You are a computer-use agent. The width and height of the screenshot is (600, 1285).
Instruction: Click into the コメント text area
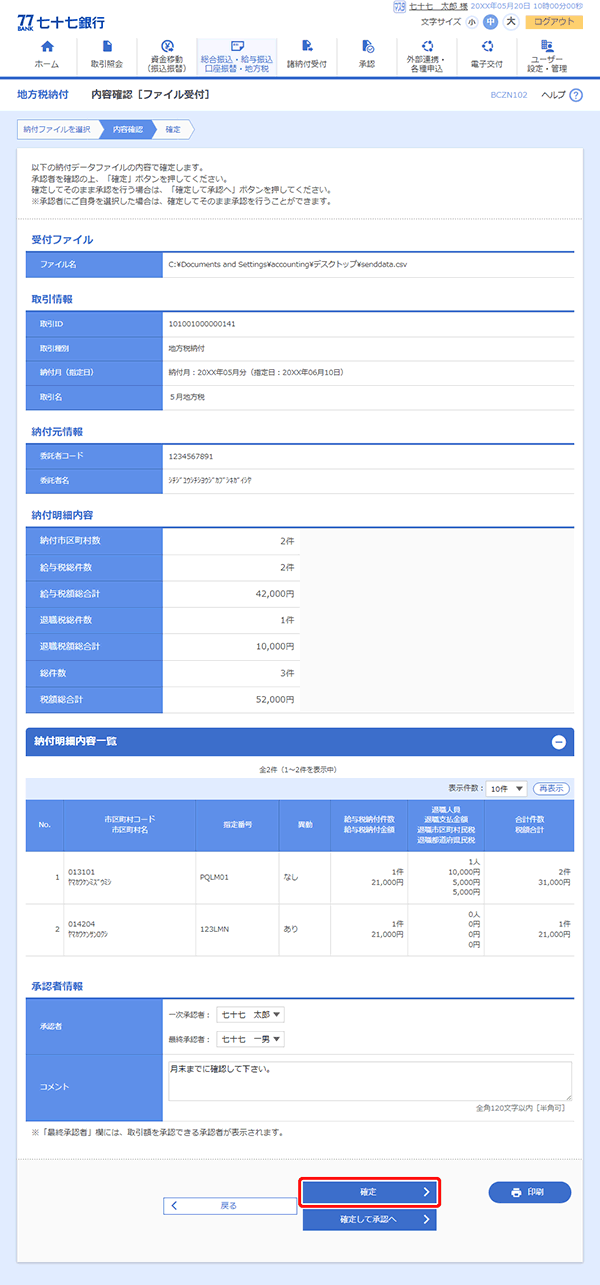pos(370,1081)
